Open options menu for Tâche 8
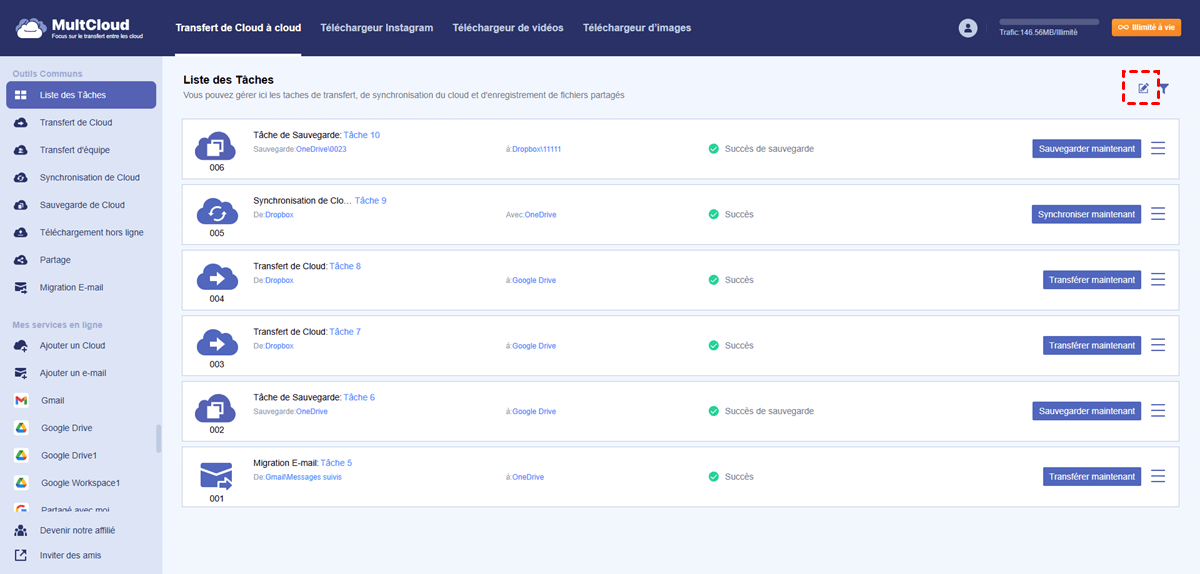The height and width of the screenshot is (574, 1200). [x=1158, y=280]
